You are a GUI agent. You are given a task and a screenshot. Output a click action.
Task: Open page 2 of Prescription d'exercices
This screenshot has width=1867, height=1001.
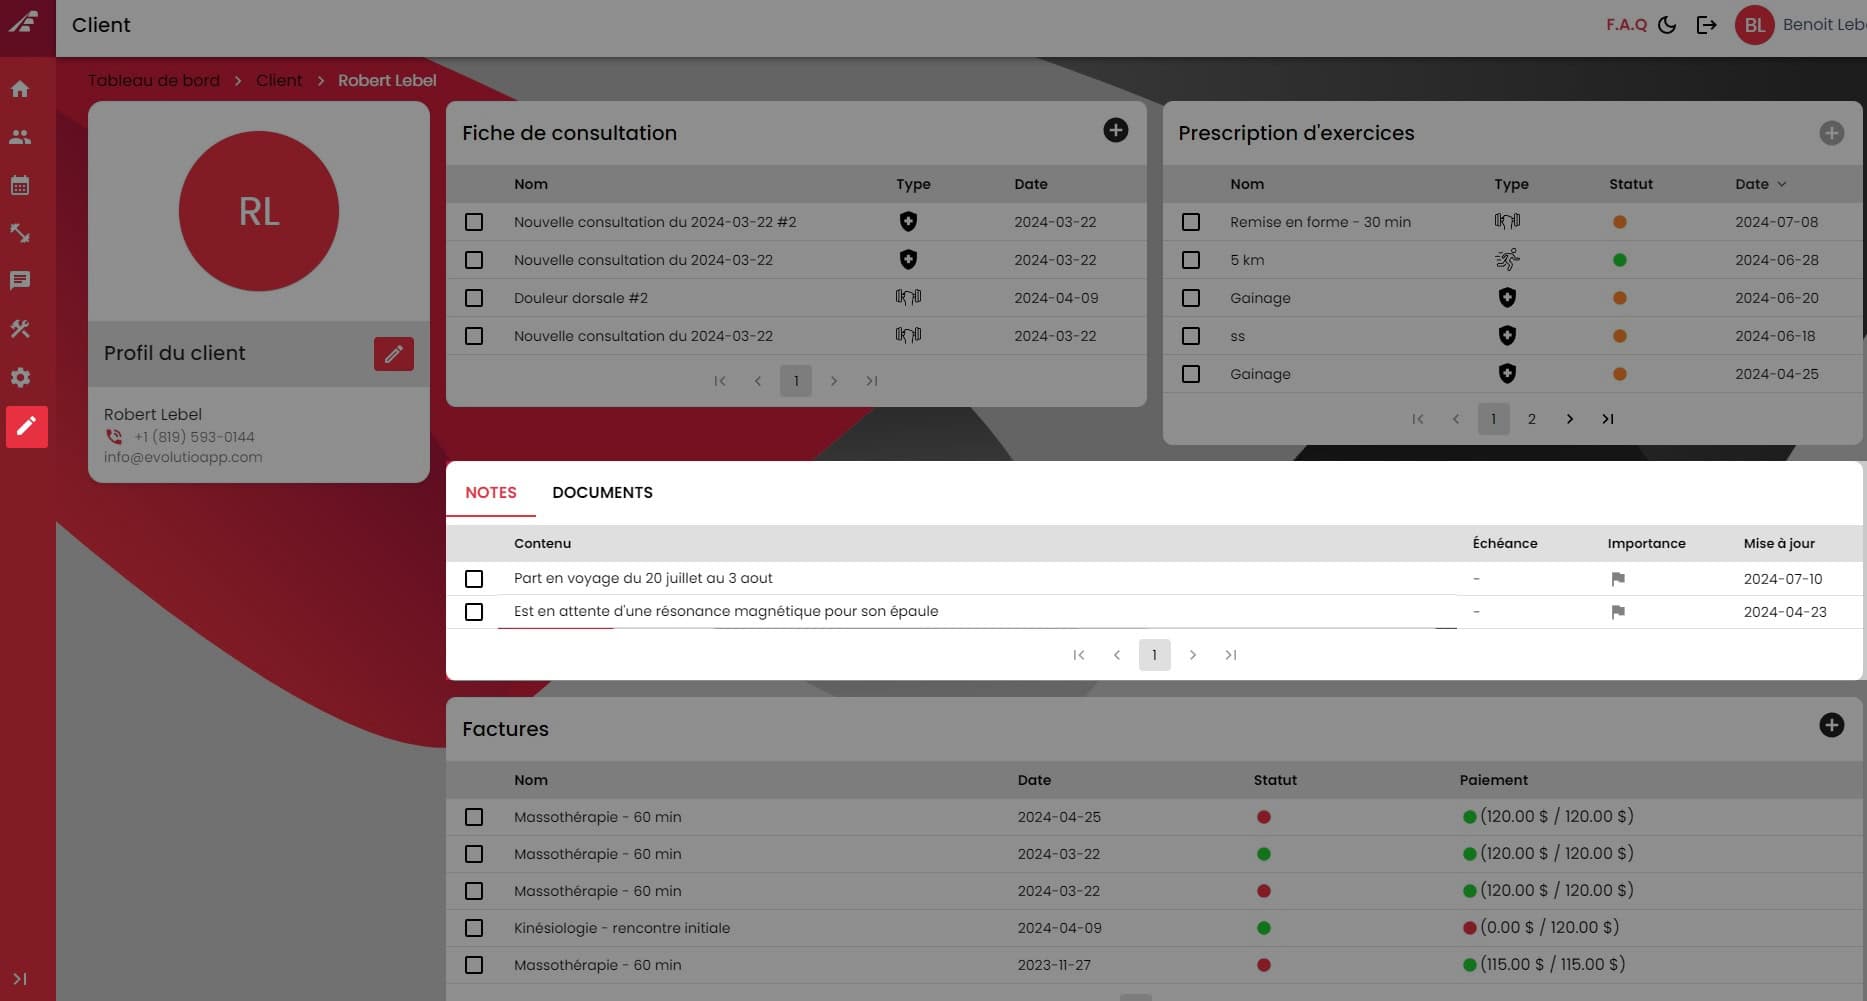coord(1531,419)
